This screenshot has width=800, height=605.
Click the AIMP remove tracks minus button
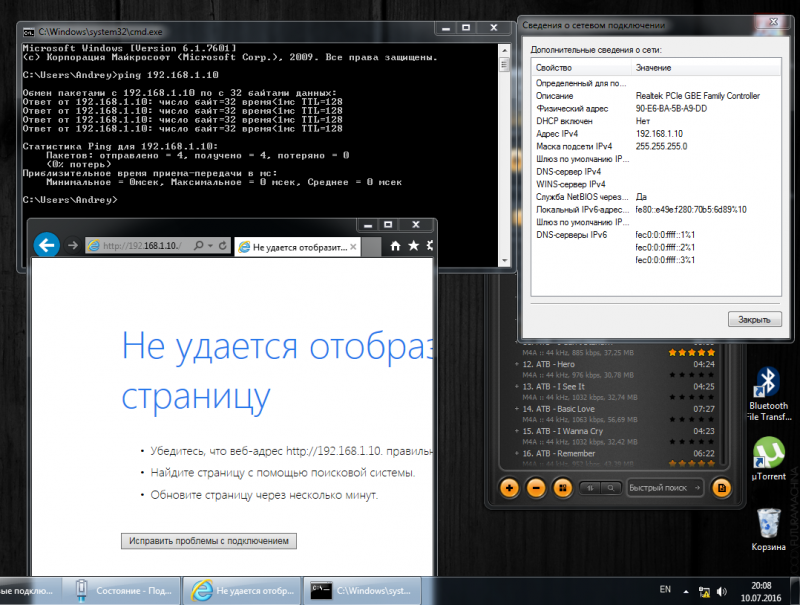536,488
